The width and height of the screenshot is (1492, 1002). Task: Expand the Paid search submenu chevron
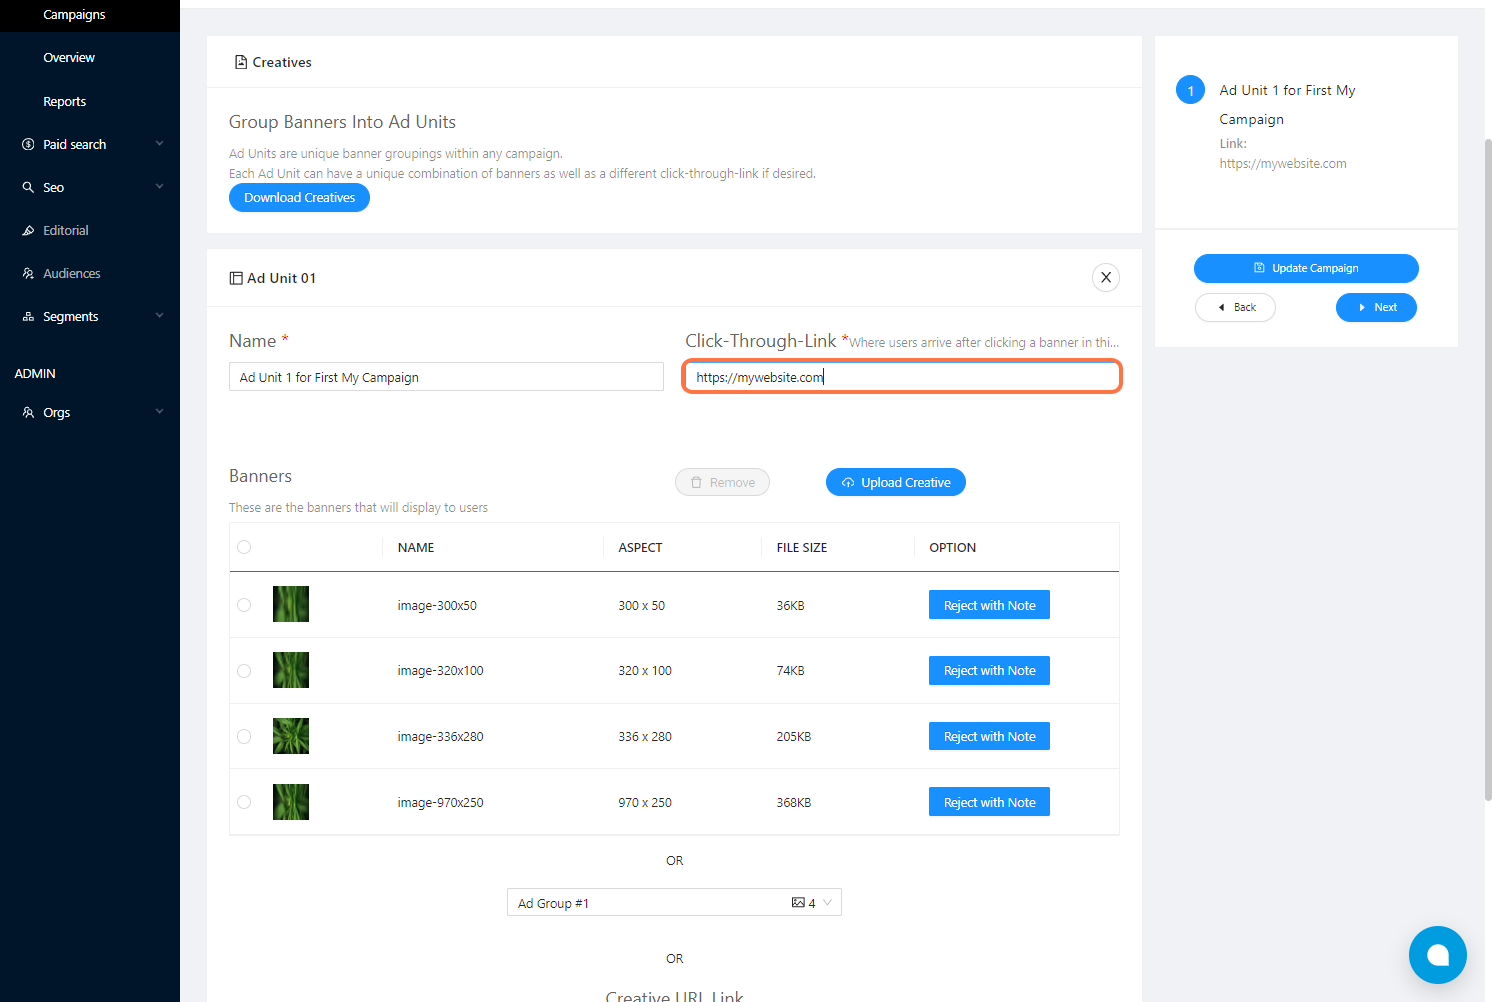[x=159, y=144]
